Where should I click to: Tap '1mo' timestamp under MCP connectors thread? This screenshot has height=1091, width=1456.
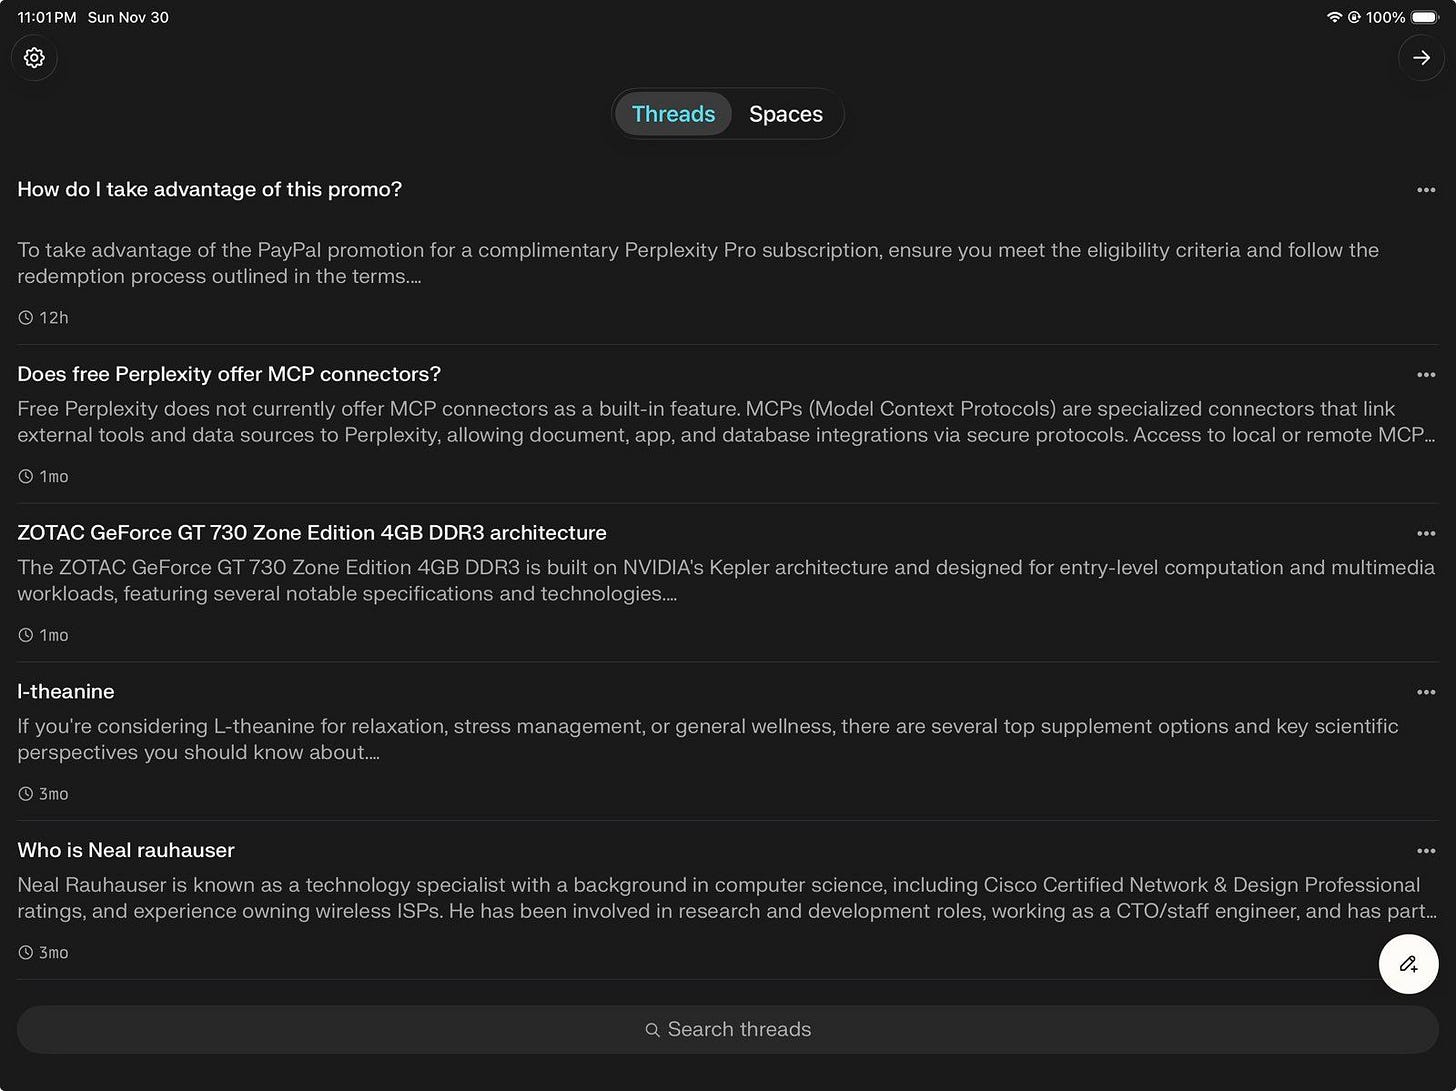tap(54, 477)
